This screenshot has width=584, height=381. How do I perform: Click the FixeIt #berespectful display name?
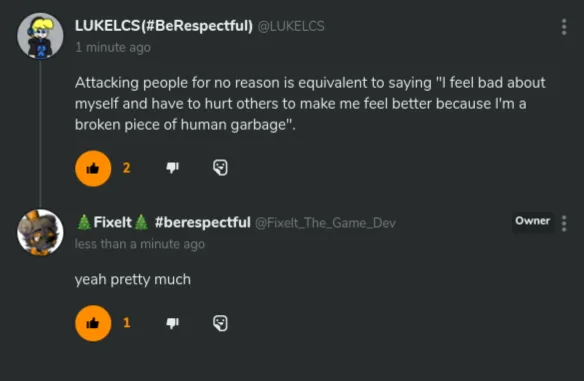pyautogui.click(x=163, y=222)
